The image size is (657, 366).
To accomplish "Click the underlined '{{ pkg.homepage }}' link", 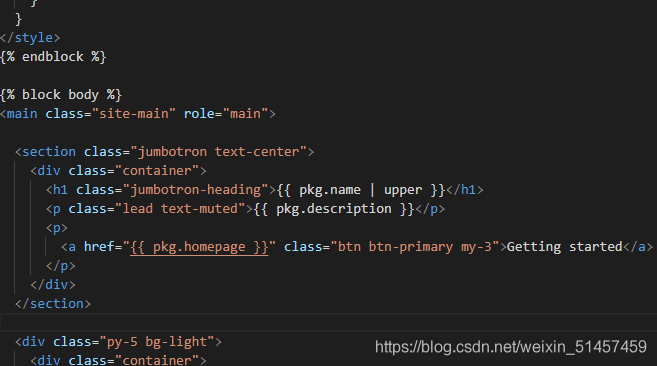I will coord(199,247).
